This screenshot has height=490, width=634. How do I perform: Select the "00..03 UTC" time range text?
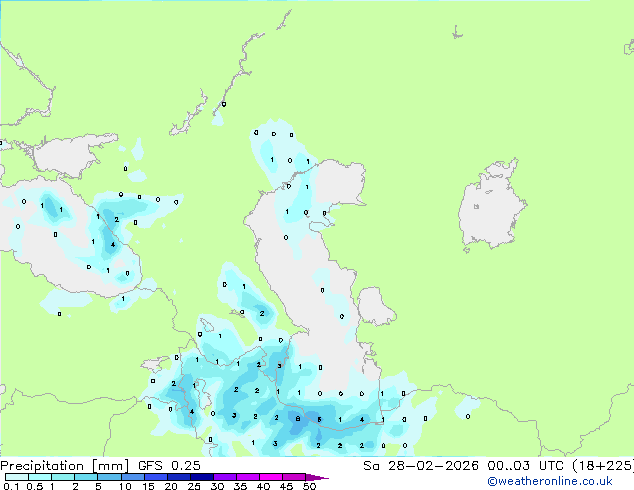coord(525,466)
